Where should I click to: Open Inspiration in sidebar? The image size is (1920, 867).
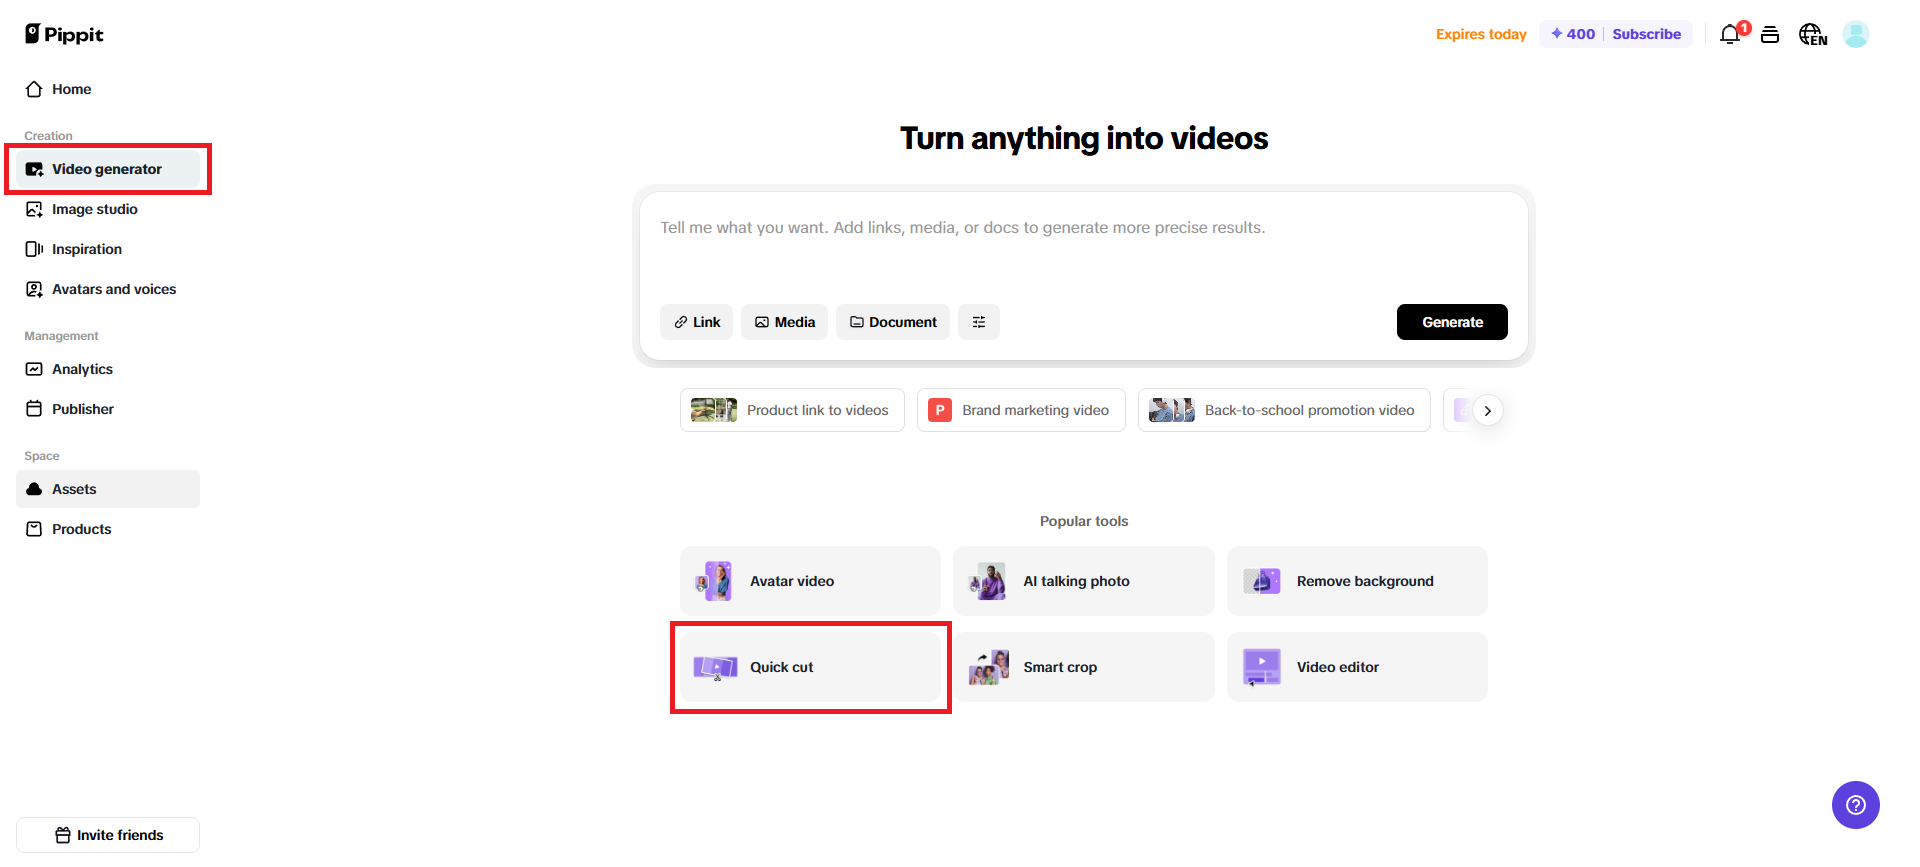tap(108, 249)
